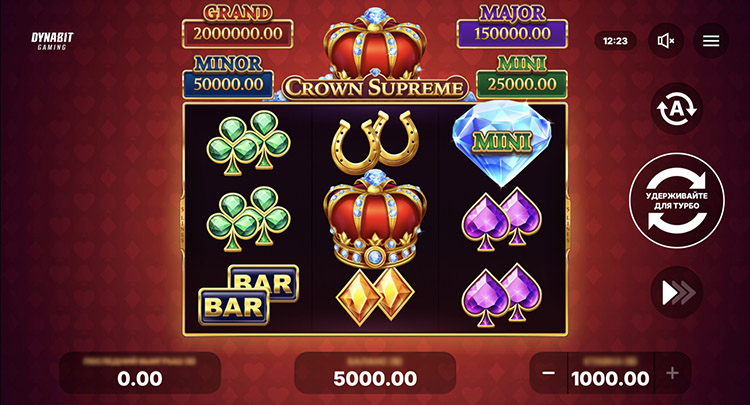Select the GRAND 2000000.00 jackpot box
Screen dimensions: 750x405
coord(238,26)
